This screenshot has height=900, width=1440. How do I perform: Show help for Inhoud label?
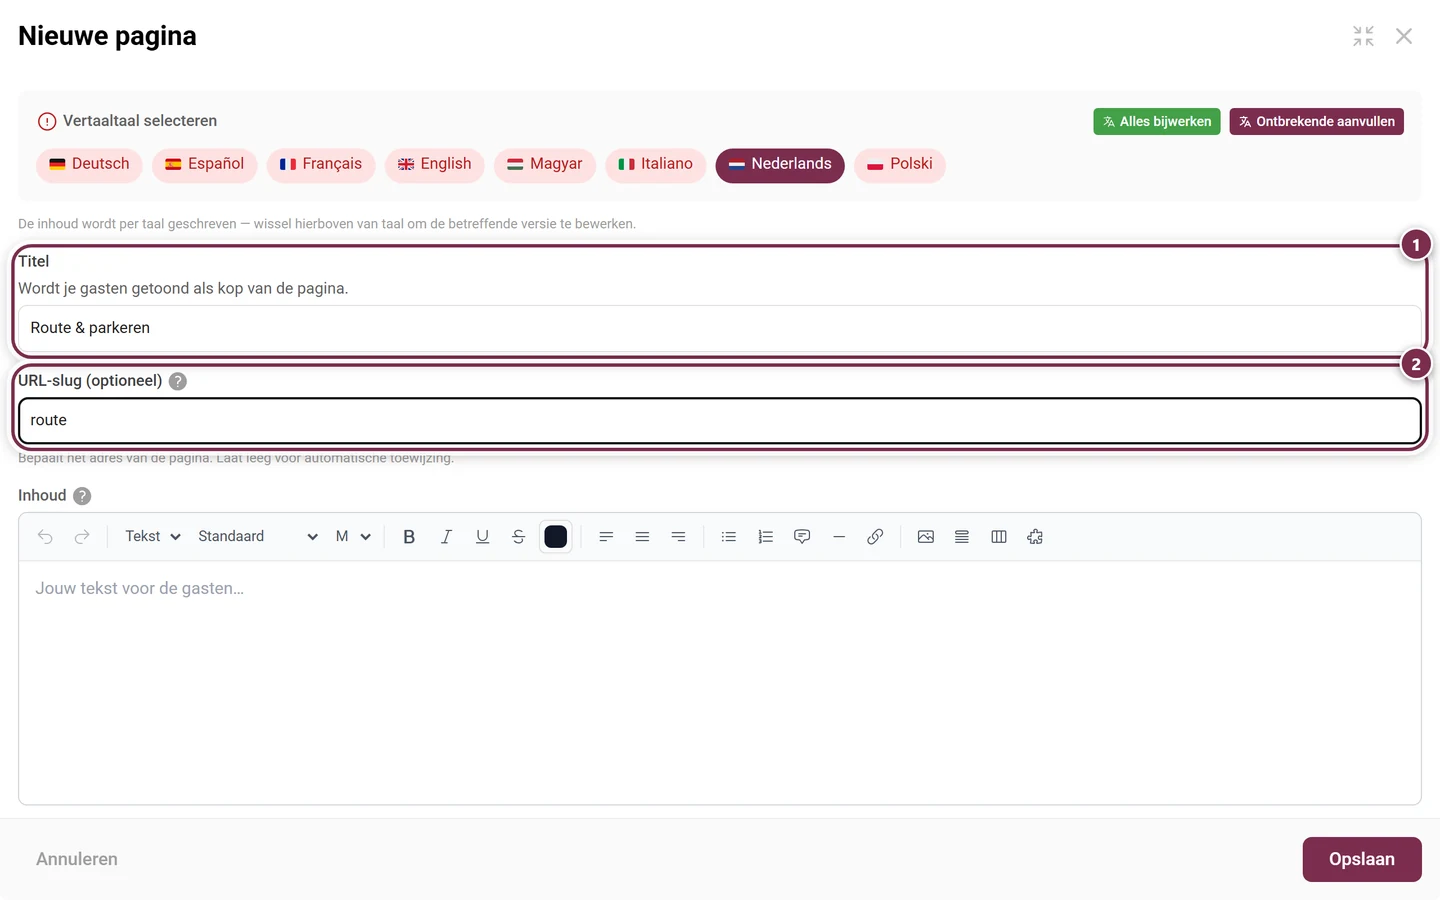82,496
